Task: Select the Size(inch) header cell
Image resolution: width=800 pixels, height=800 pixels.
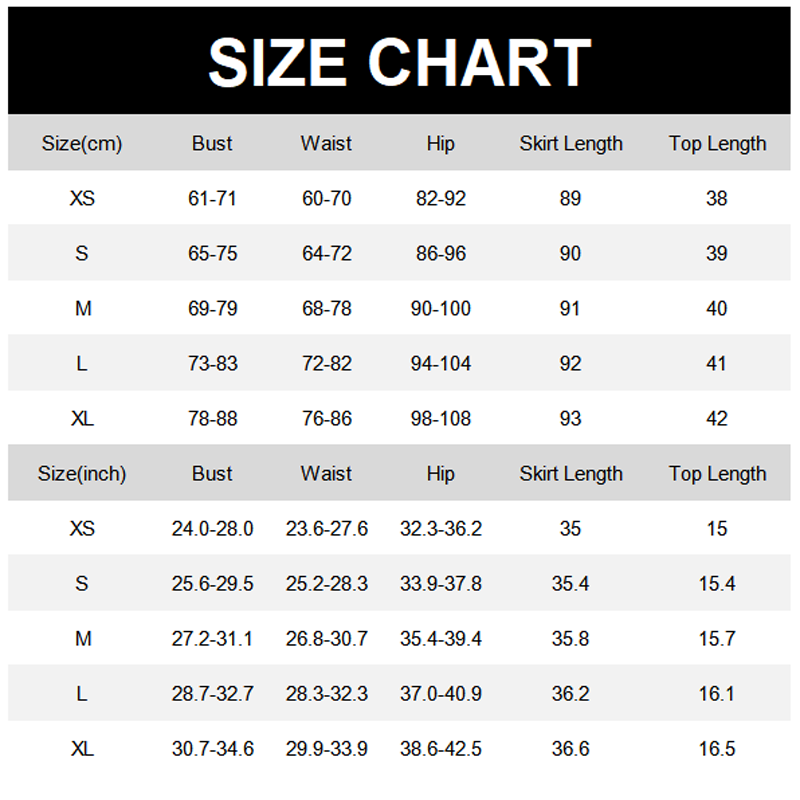Action: pyautogui.click(x=82, y=474)
